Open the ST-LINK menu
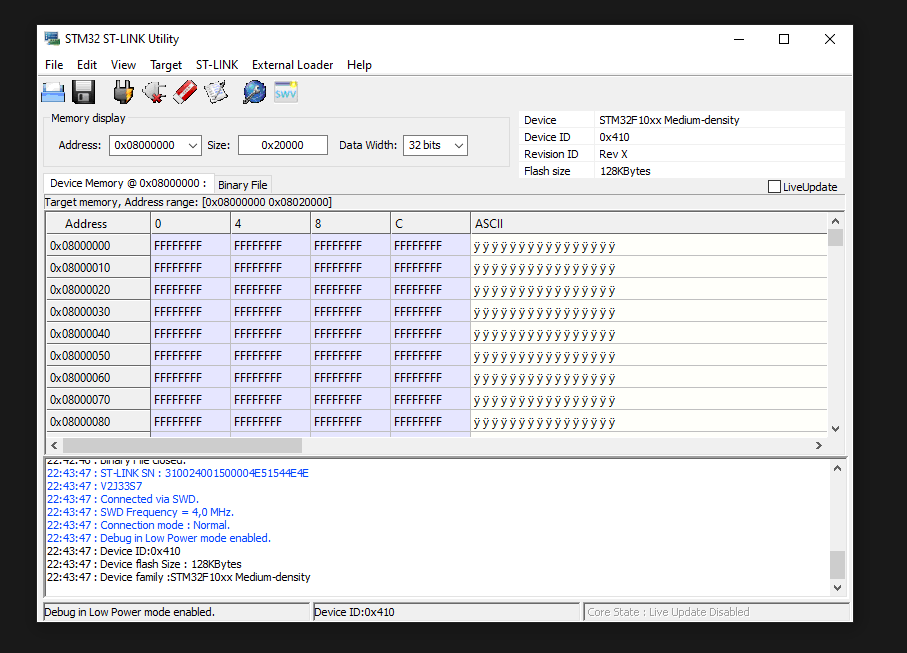Image resolution: width=907 pixels, height=653 pixels. click(x=216, y=64)
